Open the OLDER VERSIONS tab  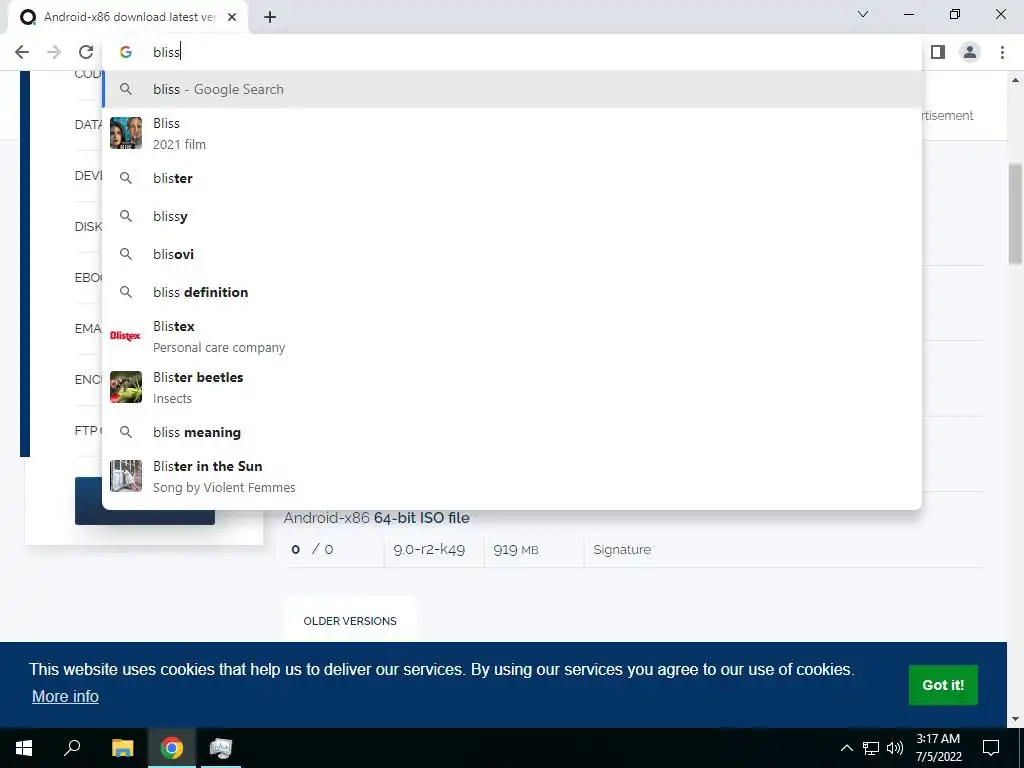coord(350,620)
